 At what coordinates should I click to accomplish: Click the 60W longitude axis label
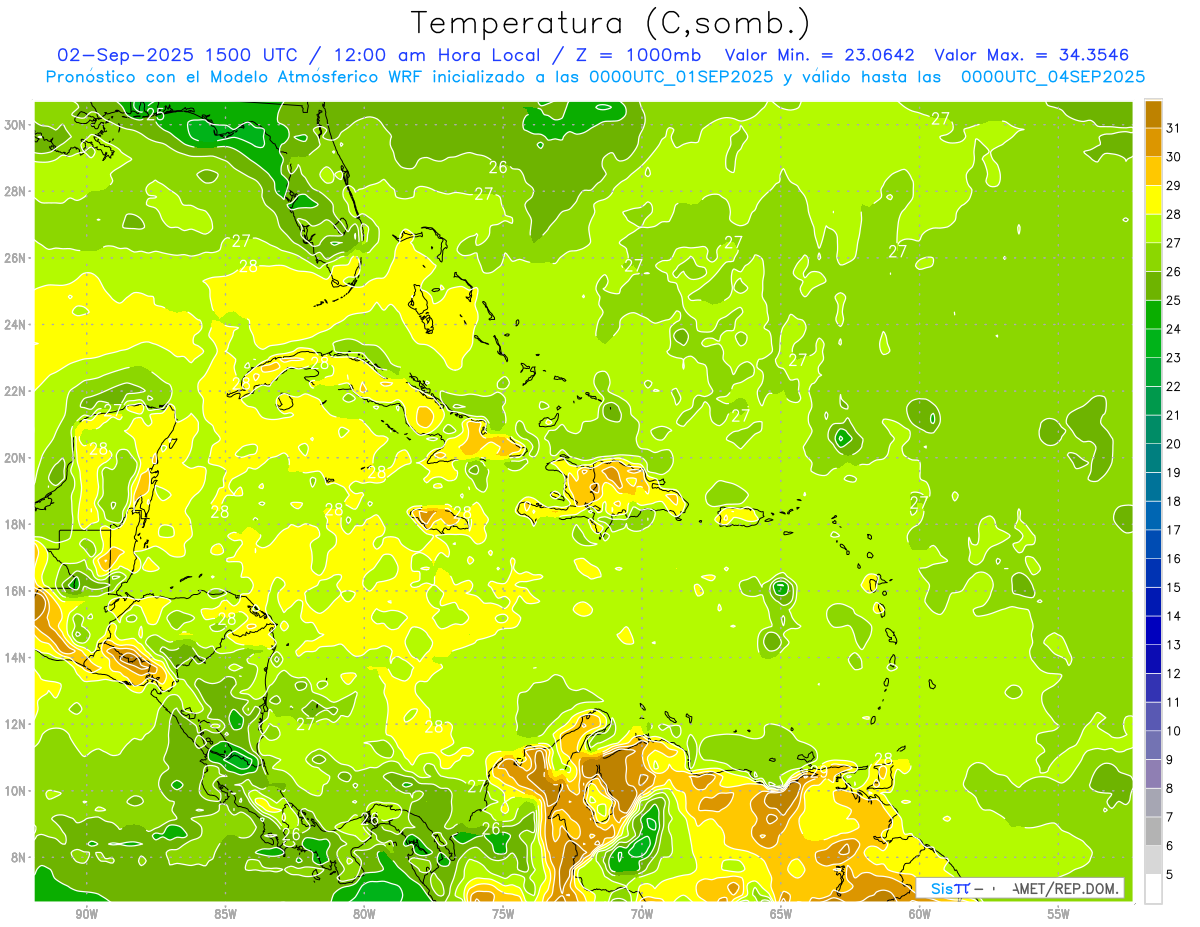(920, 914)
